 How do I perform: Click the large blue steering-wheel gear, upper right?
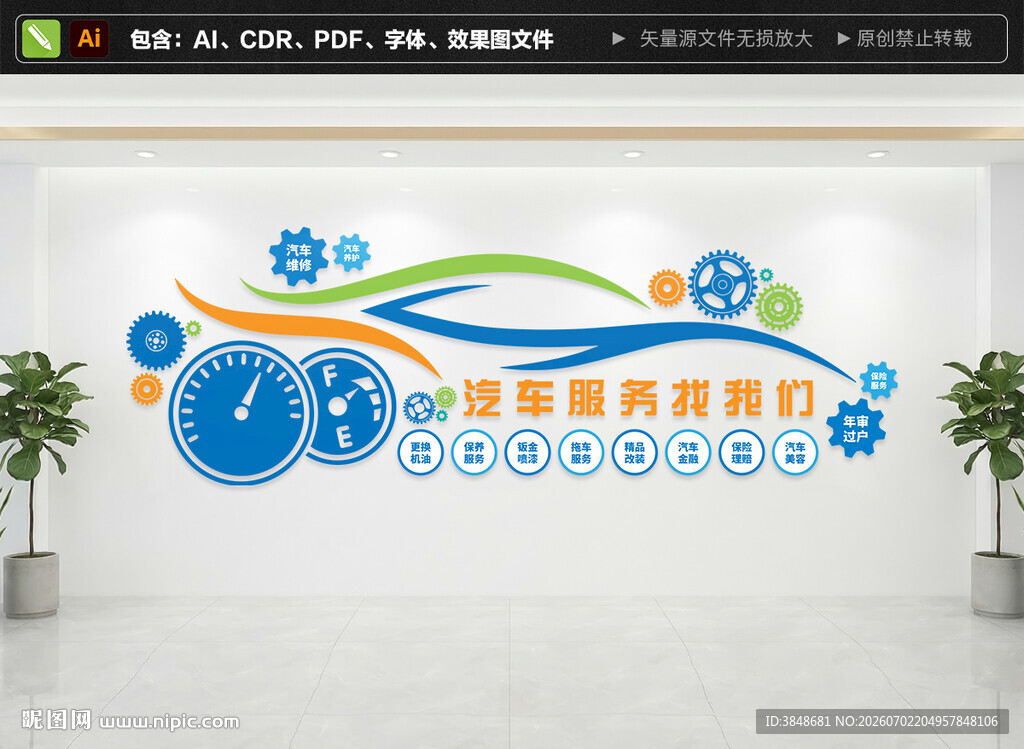722,284
